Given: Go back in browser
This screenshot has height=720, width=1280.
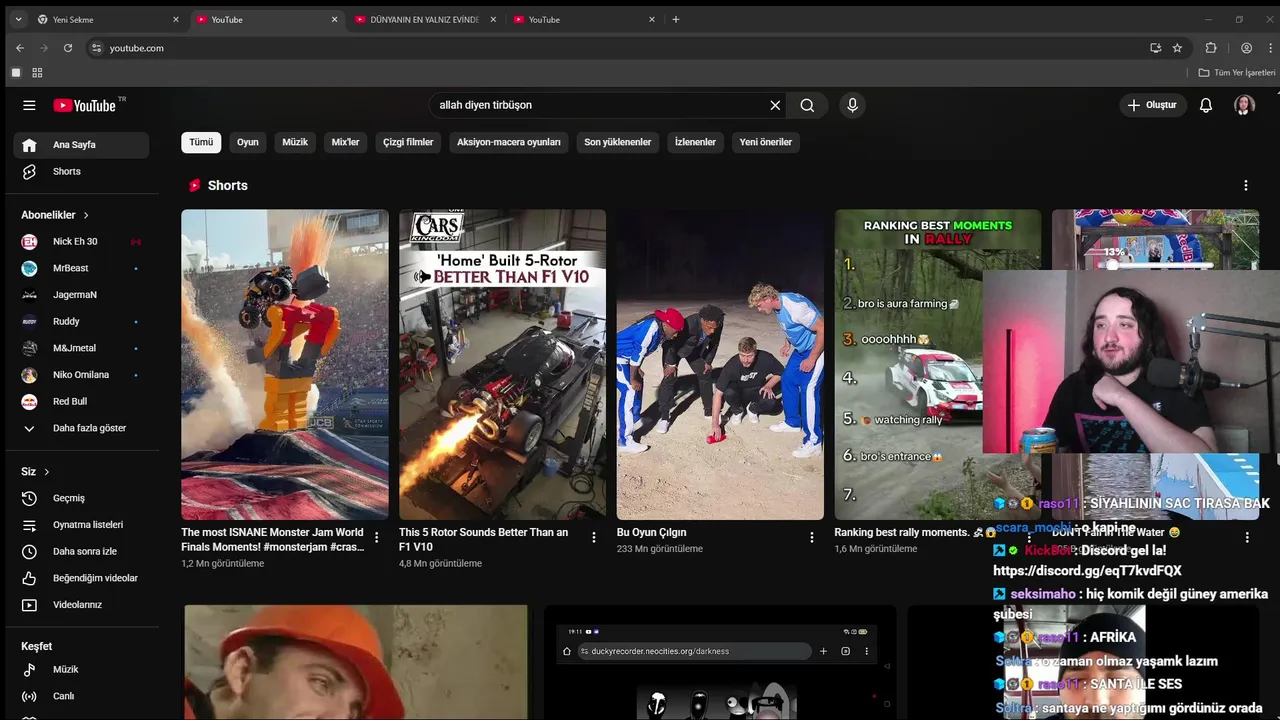Looking at the screenshot, I should [20, 48].
